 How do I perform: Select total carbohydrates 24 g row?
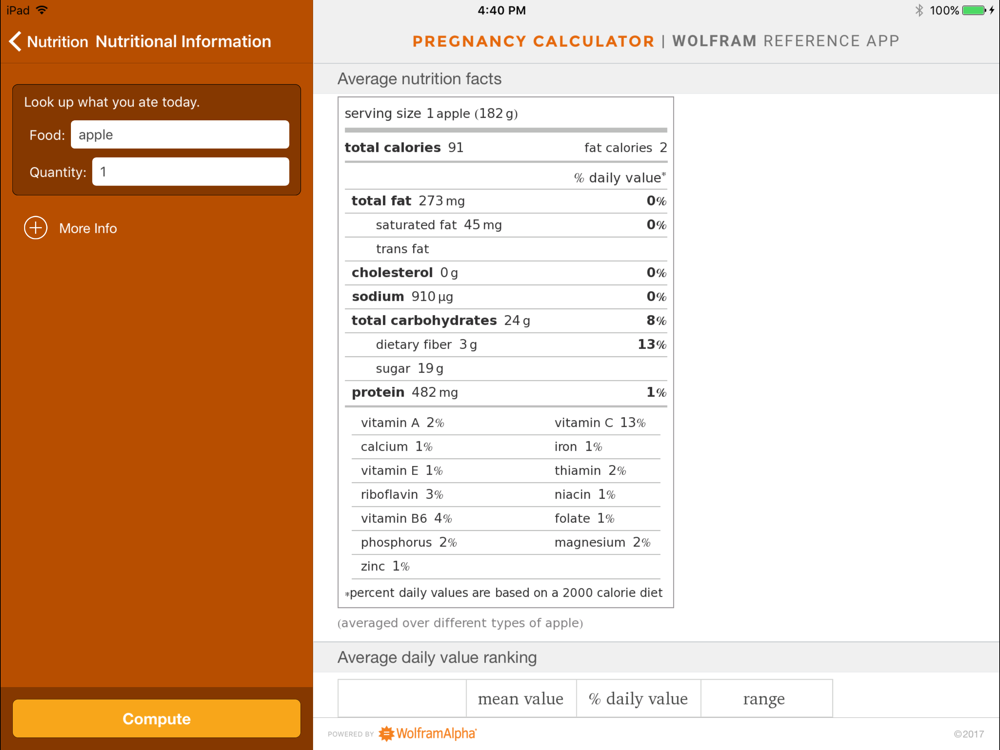[x=506, y=320]
